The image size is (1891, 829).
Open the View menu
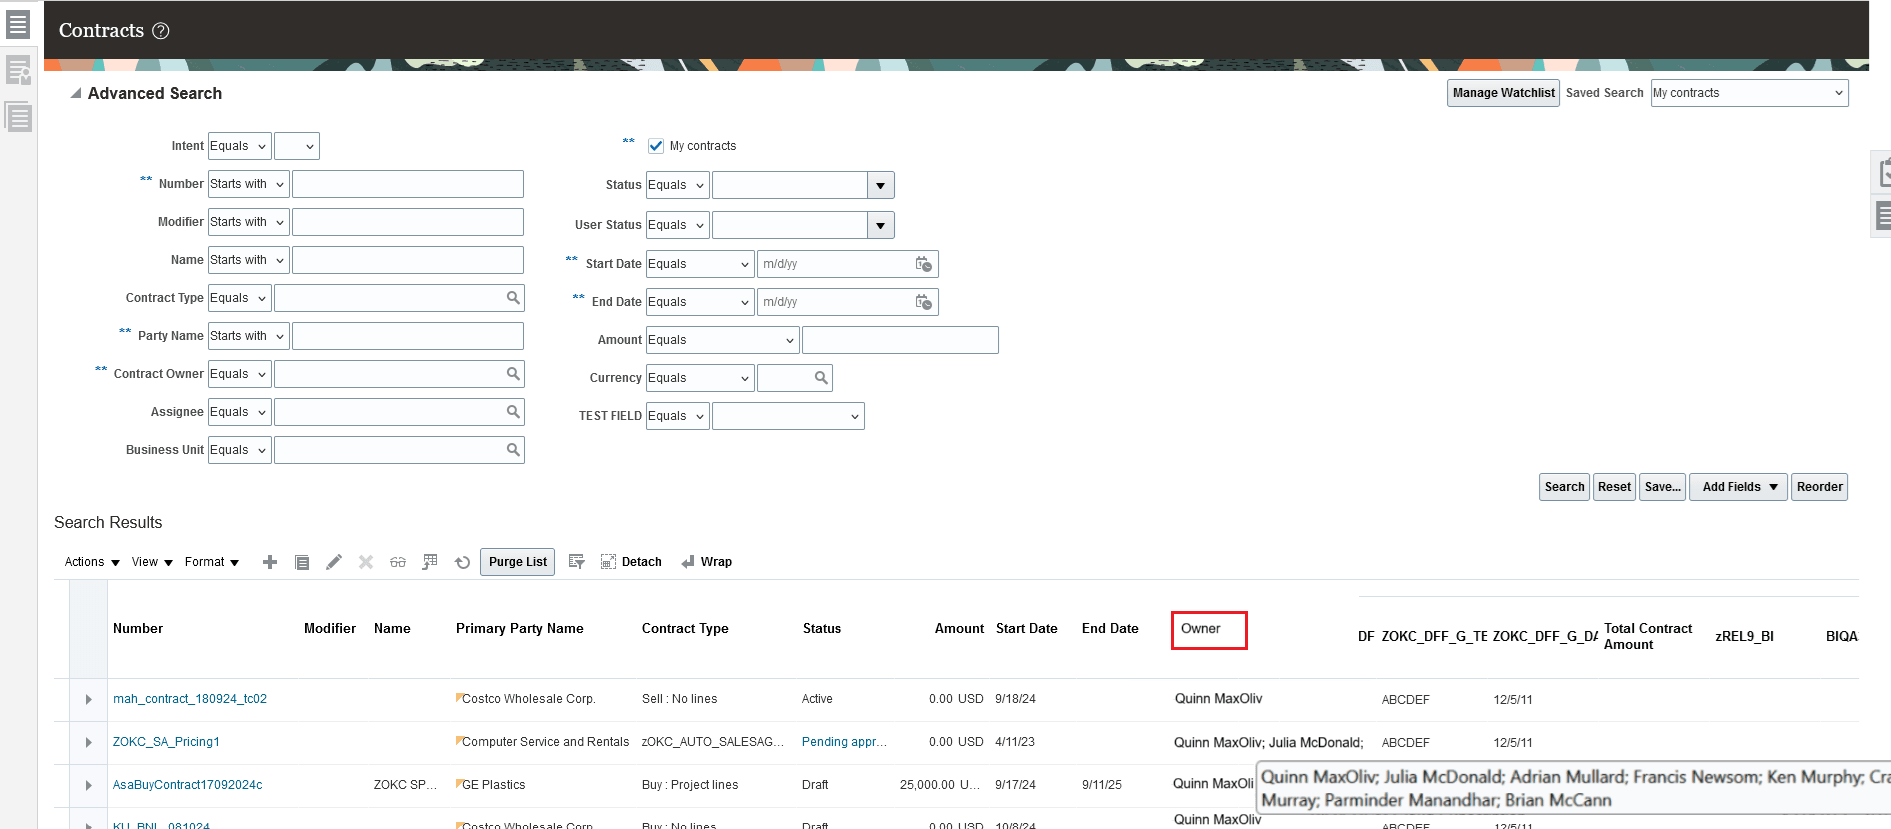[152, 562]
